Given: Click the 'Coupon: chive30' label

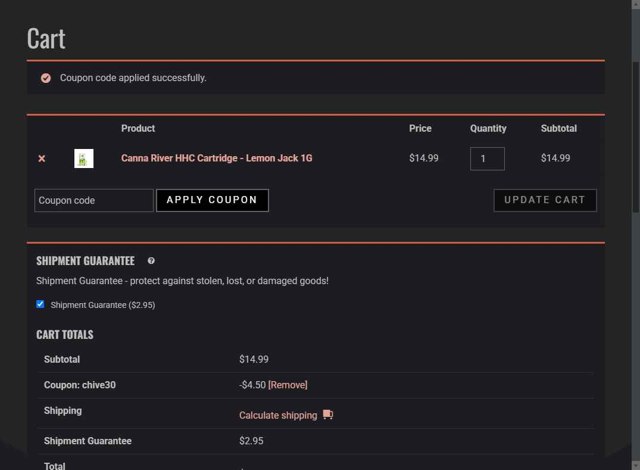Looking at the screenshot, I should click(x=80, y=385).
